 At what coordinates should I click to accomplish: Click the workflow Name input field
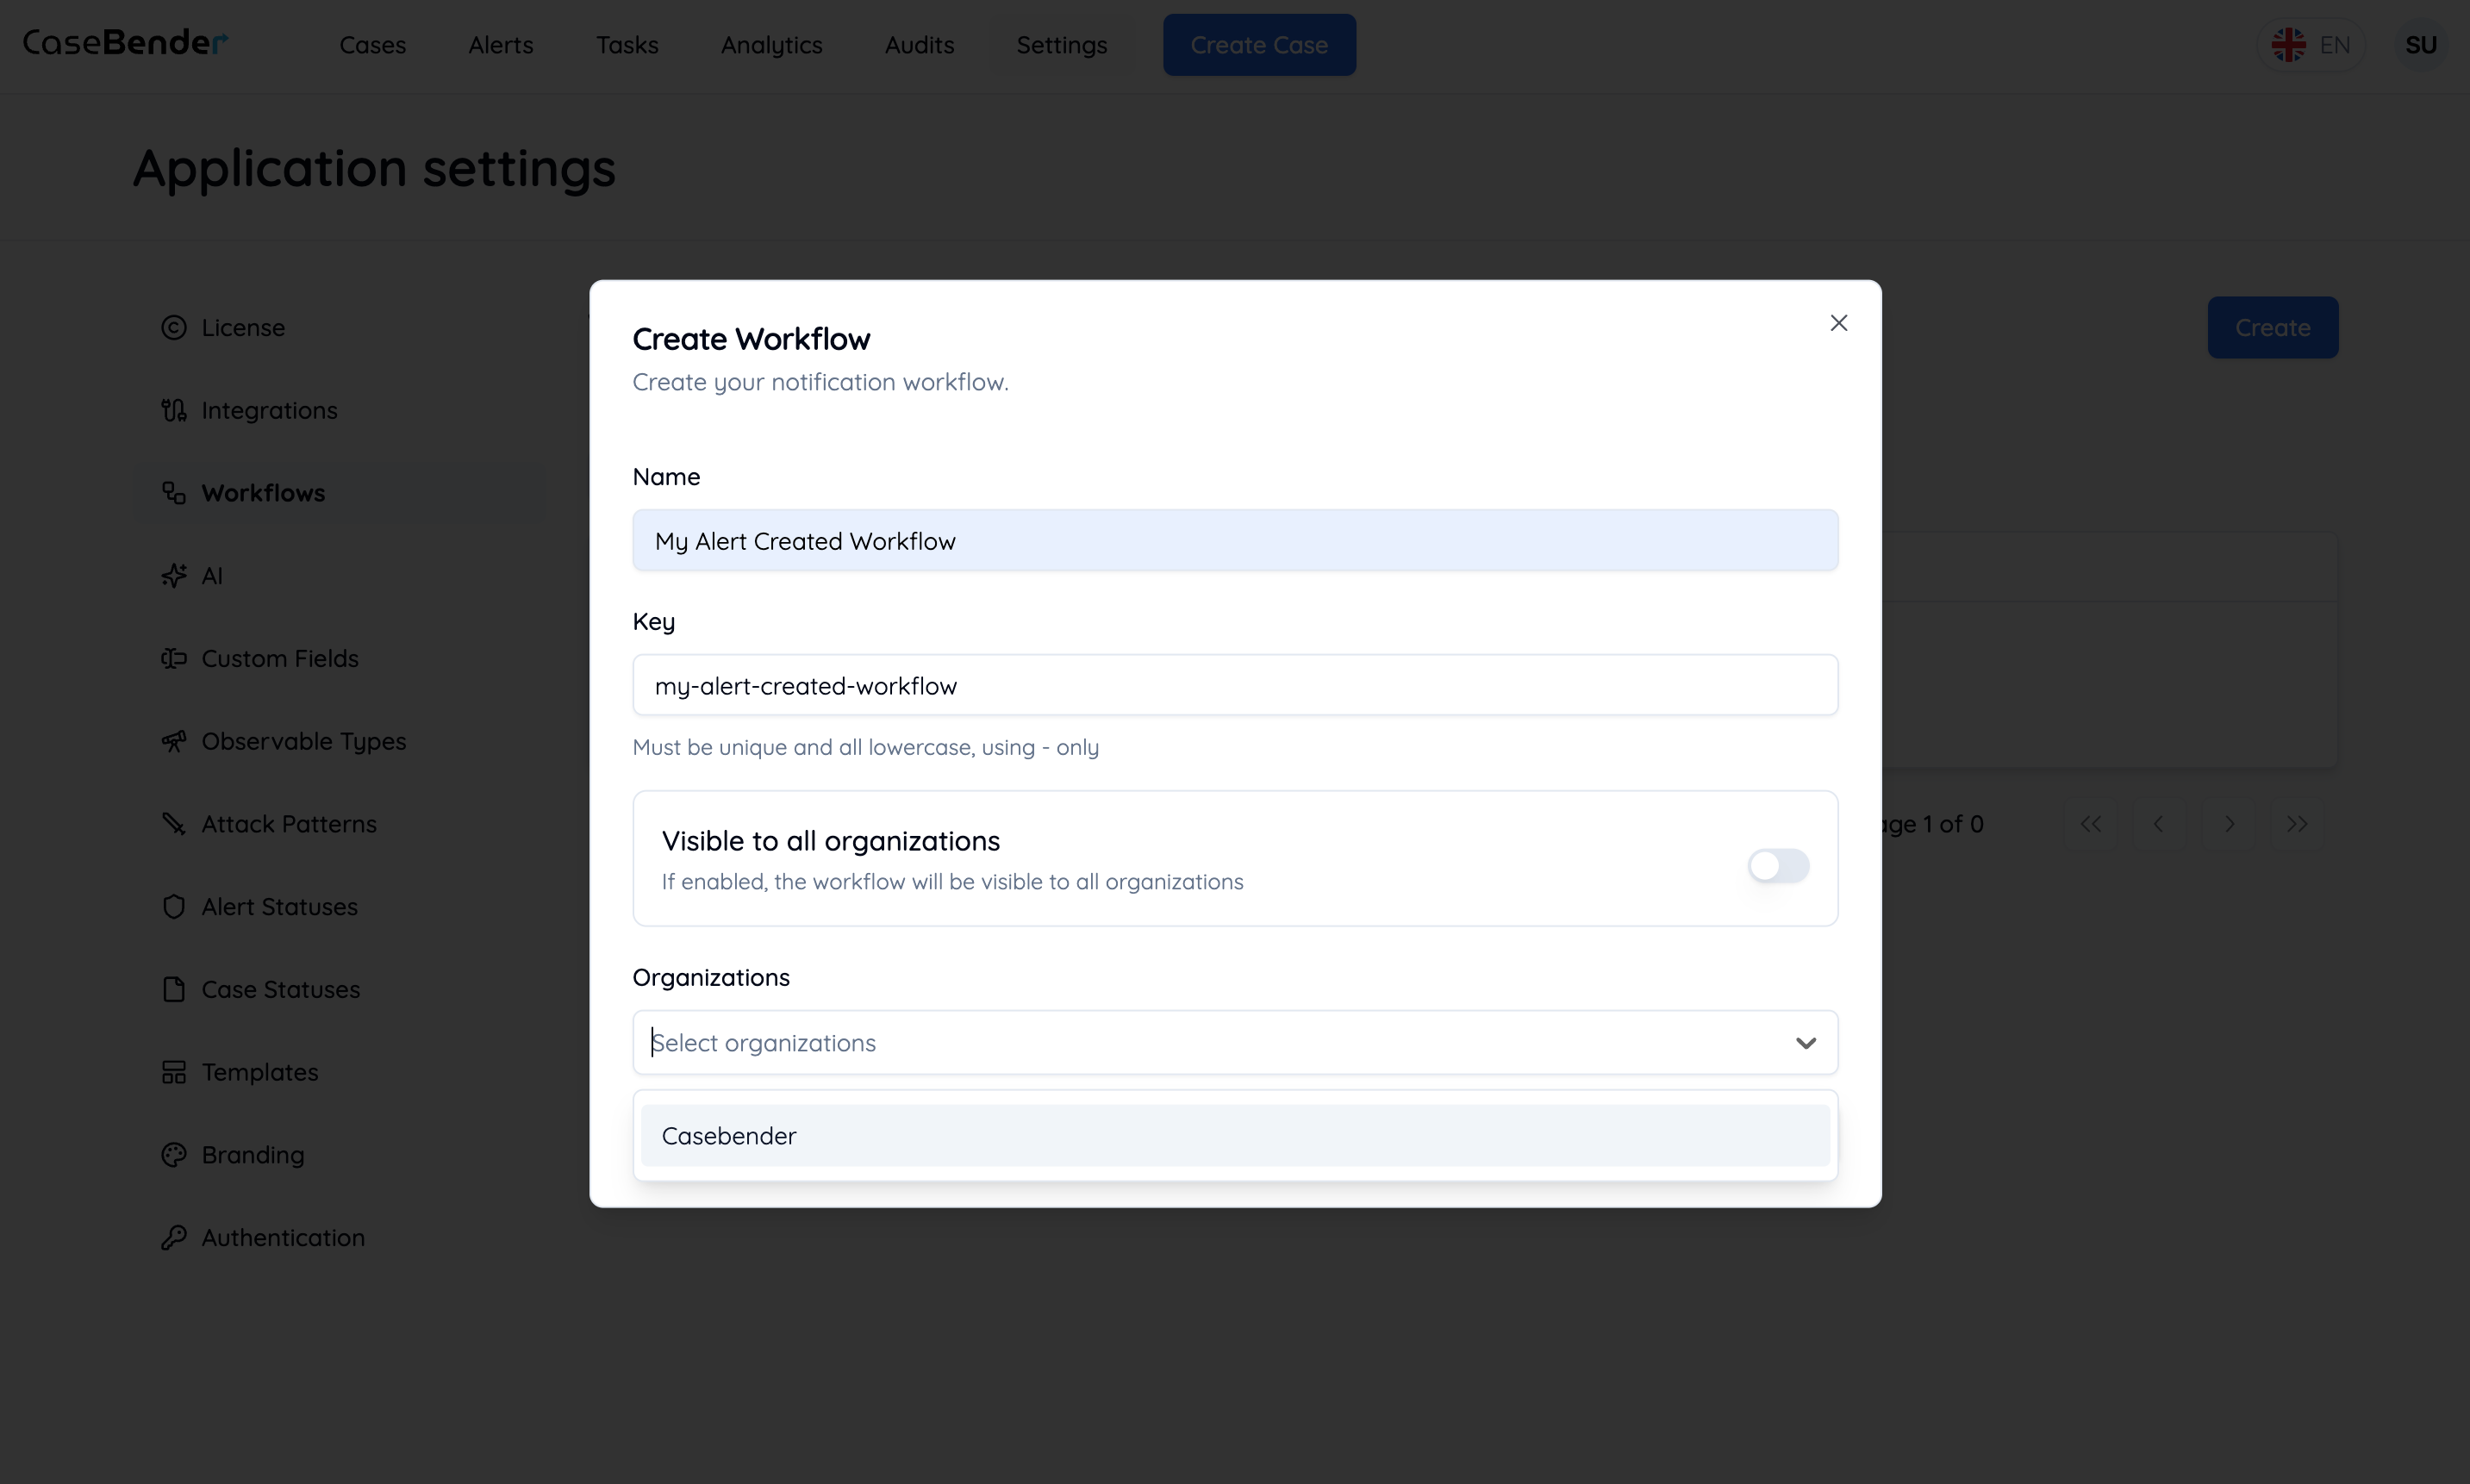coord(1233,540)
